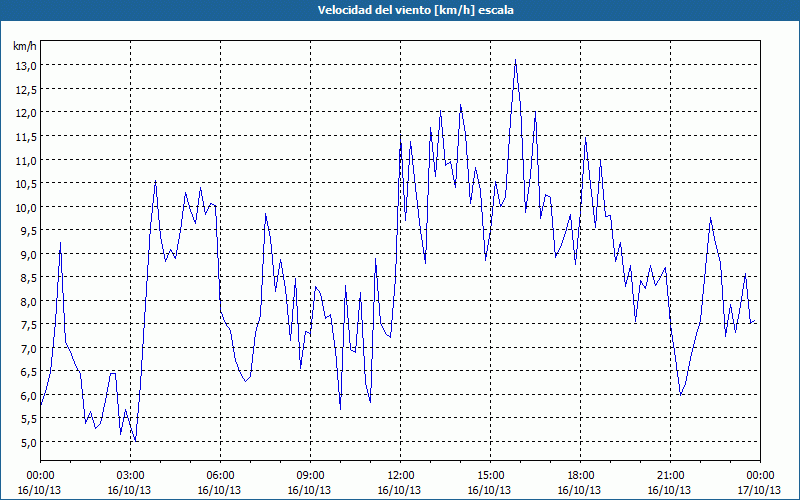Click the '03:00' time axis label
The height and width of the screenshot is (500, 800).
point(131,476)
